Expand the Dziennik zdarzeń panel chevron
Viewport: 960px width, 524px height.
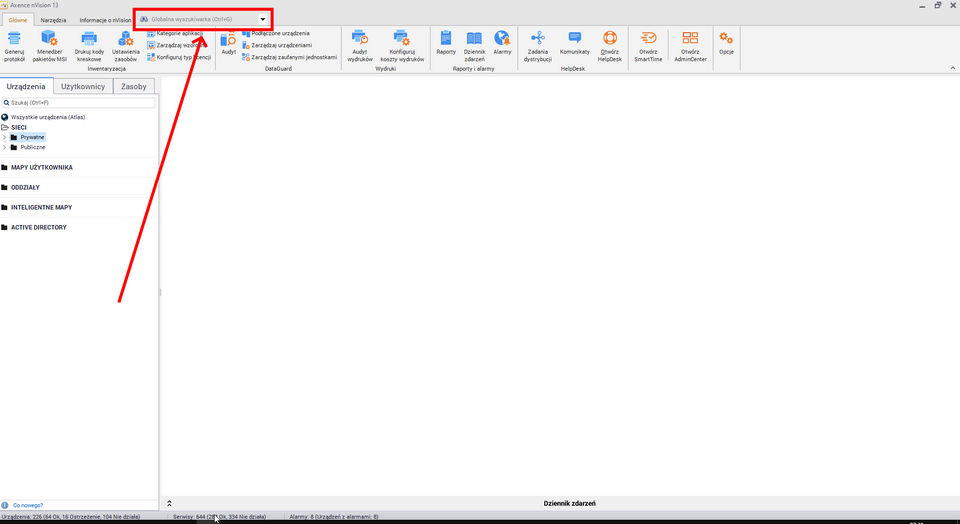(169, 503)
